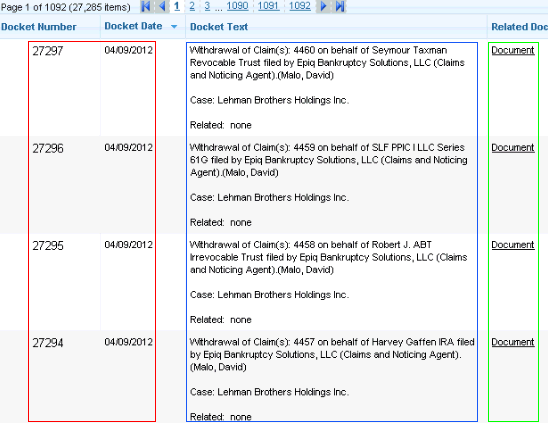
Task: Sort by Docket Number column header
Action: pyautogui.click(x=38, y=27)
